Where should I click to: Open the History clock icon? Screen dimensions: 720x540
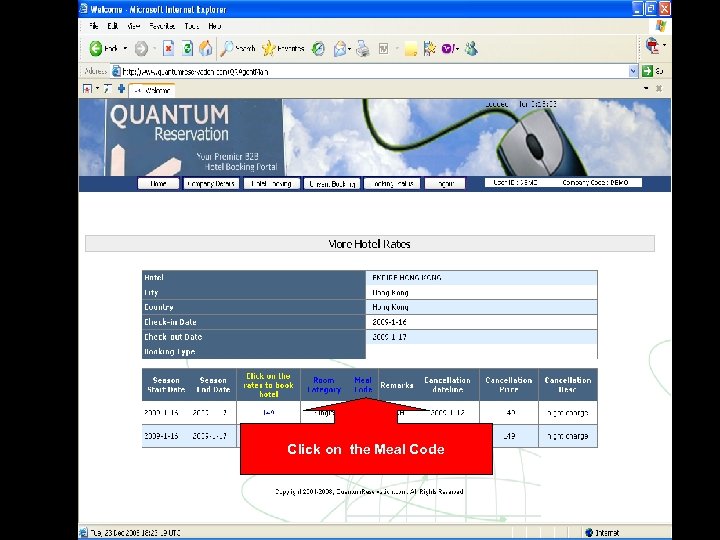(x=318, y=48)
